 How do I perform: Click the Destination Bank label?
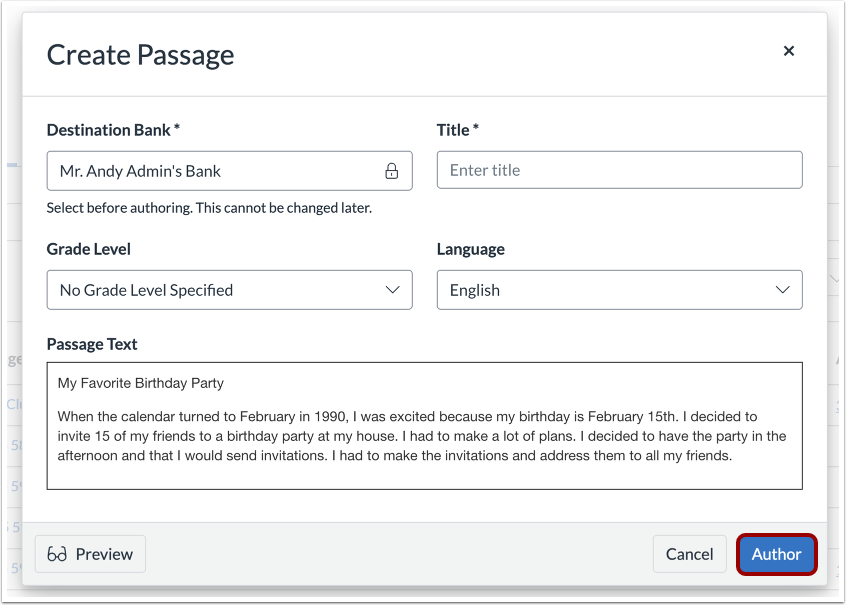pos(112,130)
